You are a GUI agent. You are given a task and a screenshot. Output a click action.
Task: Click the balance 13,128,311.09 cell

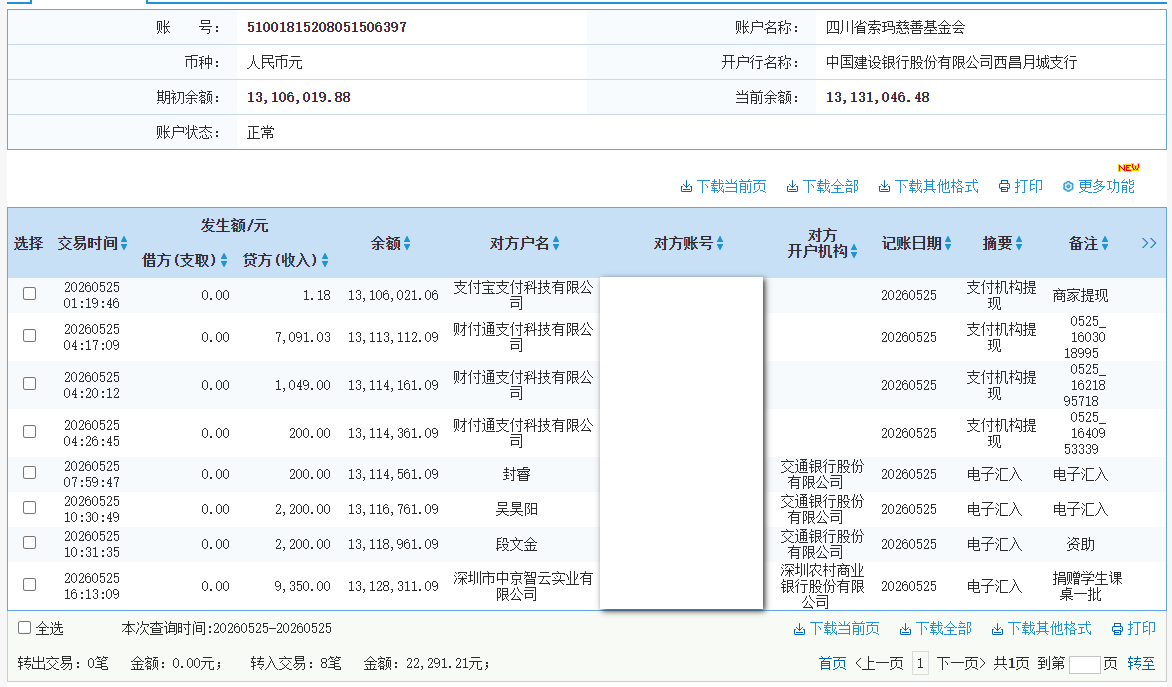393,586
